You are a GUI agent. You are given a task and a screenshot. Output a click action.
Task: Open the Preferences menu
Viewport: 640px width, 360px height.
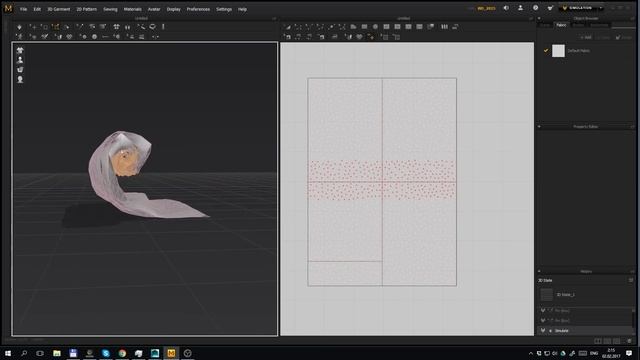(198, 9)
